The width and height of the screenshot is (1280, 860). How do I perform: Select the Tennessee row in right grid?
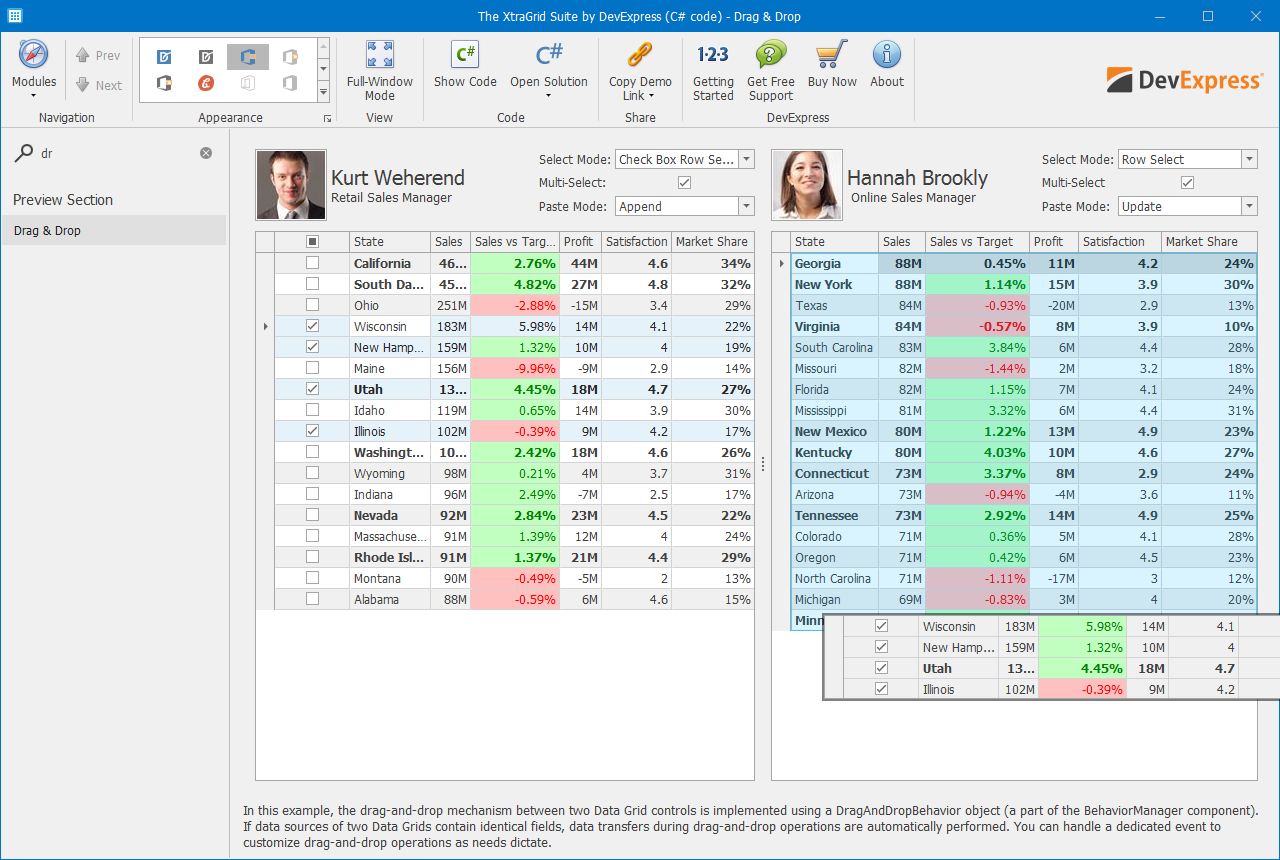1023,515
